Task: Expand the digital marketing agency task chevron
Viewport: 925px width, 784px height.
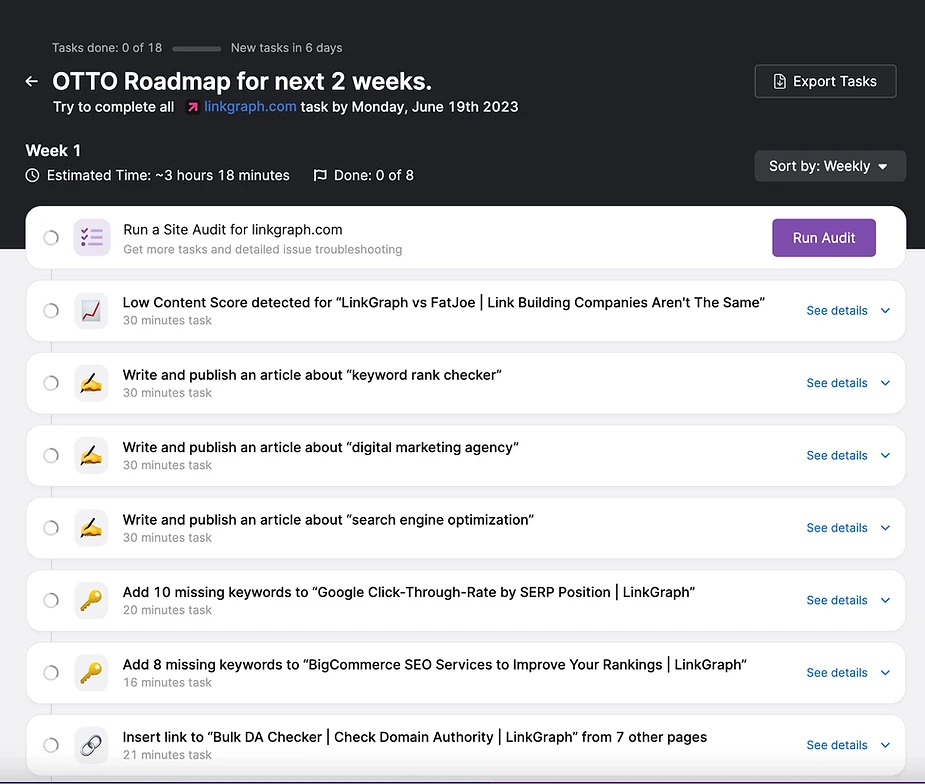Action: tap(885, 455)
